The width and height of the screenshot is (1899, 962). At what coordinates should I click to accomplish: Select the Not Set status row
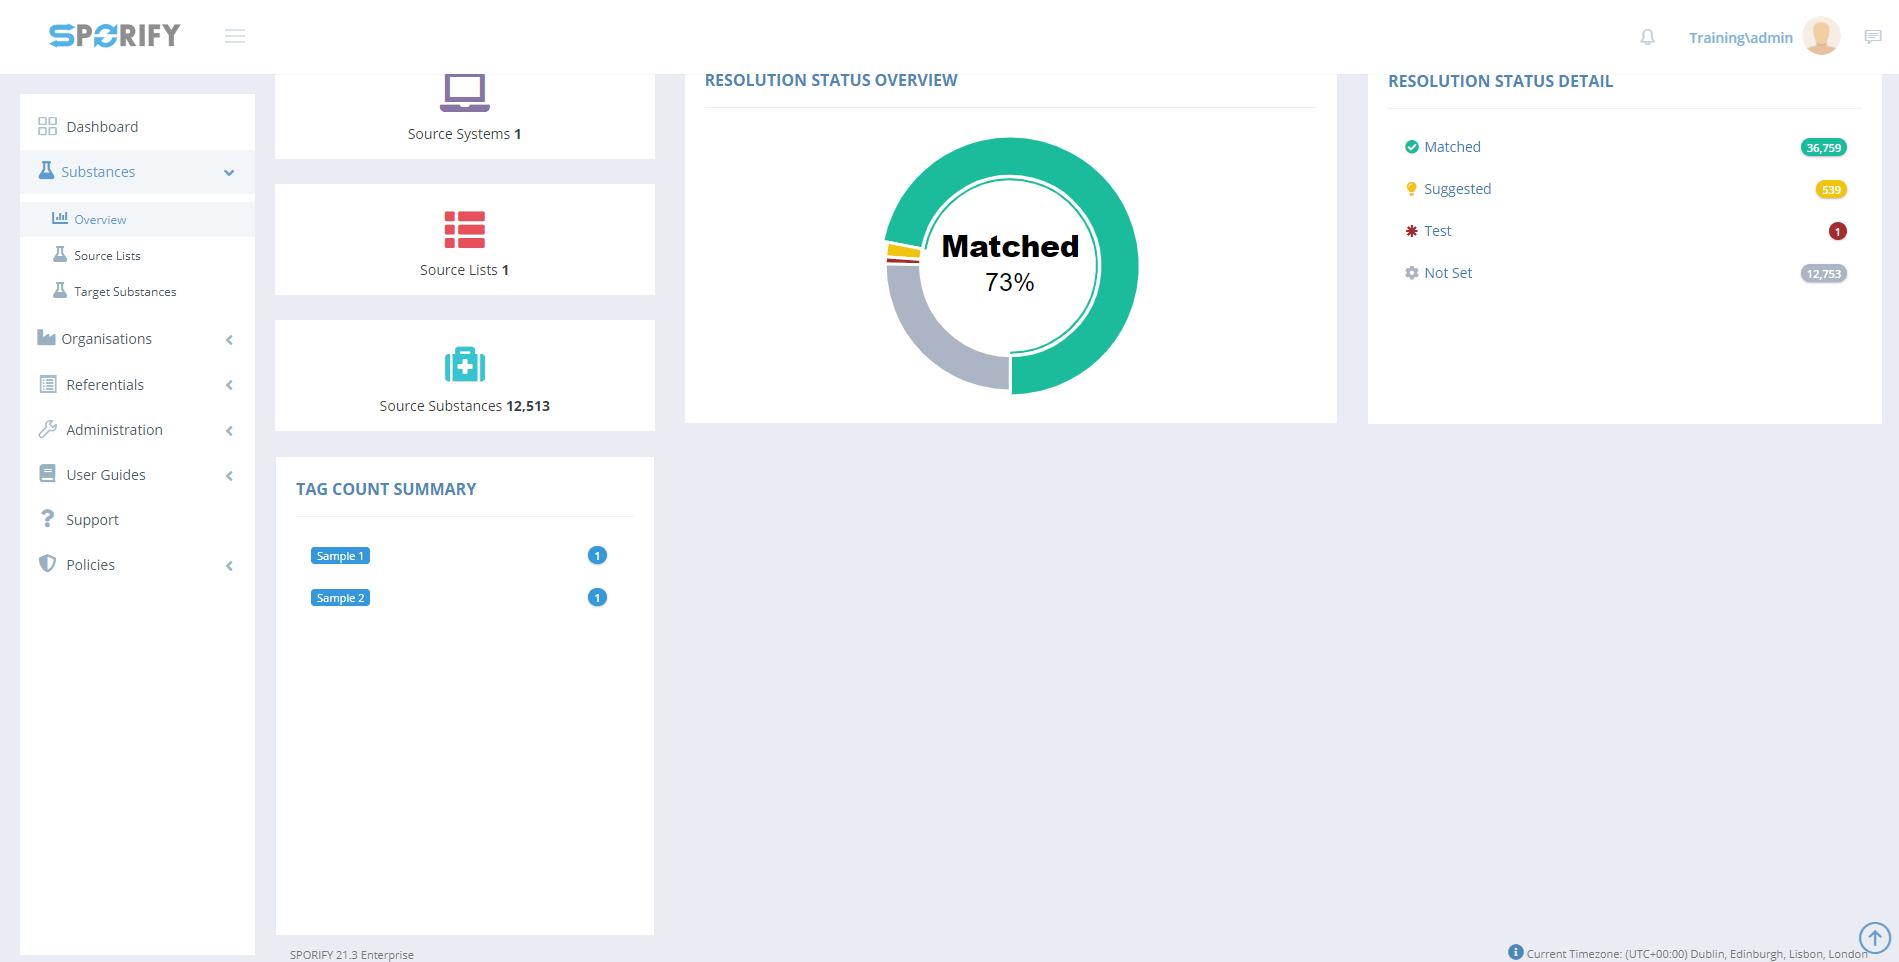(x=1447, y=273)
